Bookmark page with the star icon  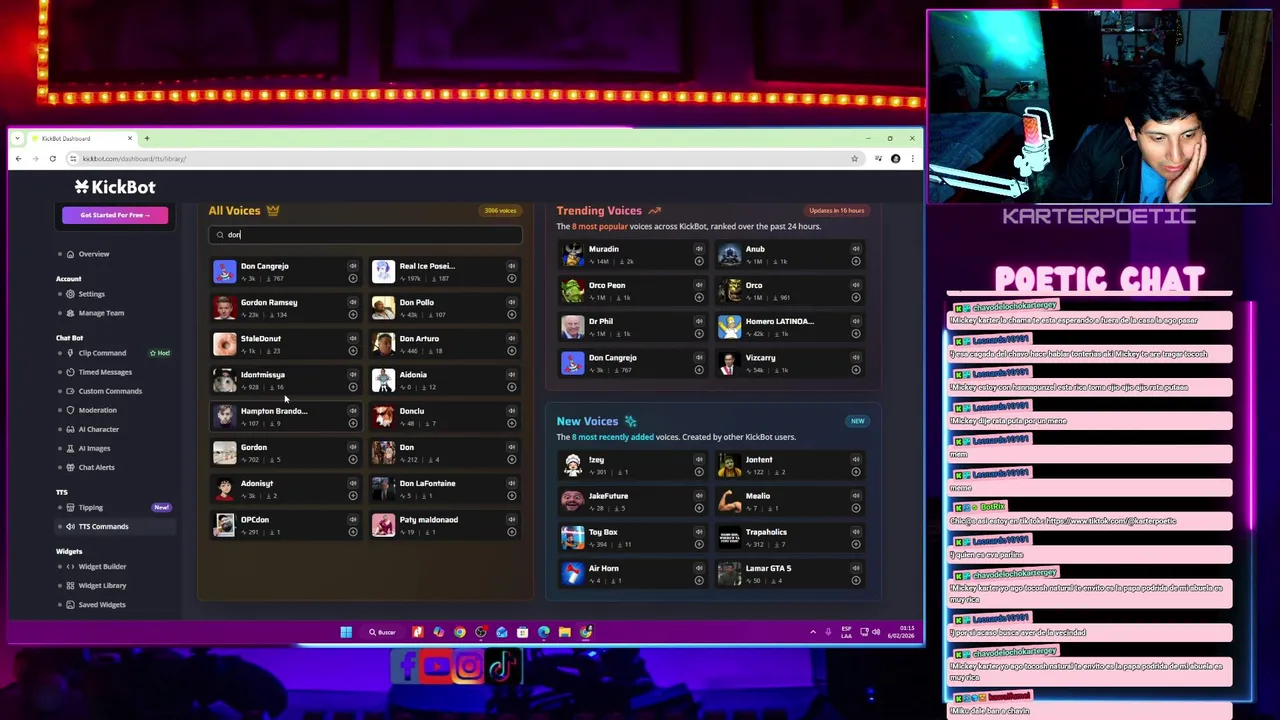tap(854, 159)
